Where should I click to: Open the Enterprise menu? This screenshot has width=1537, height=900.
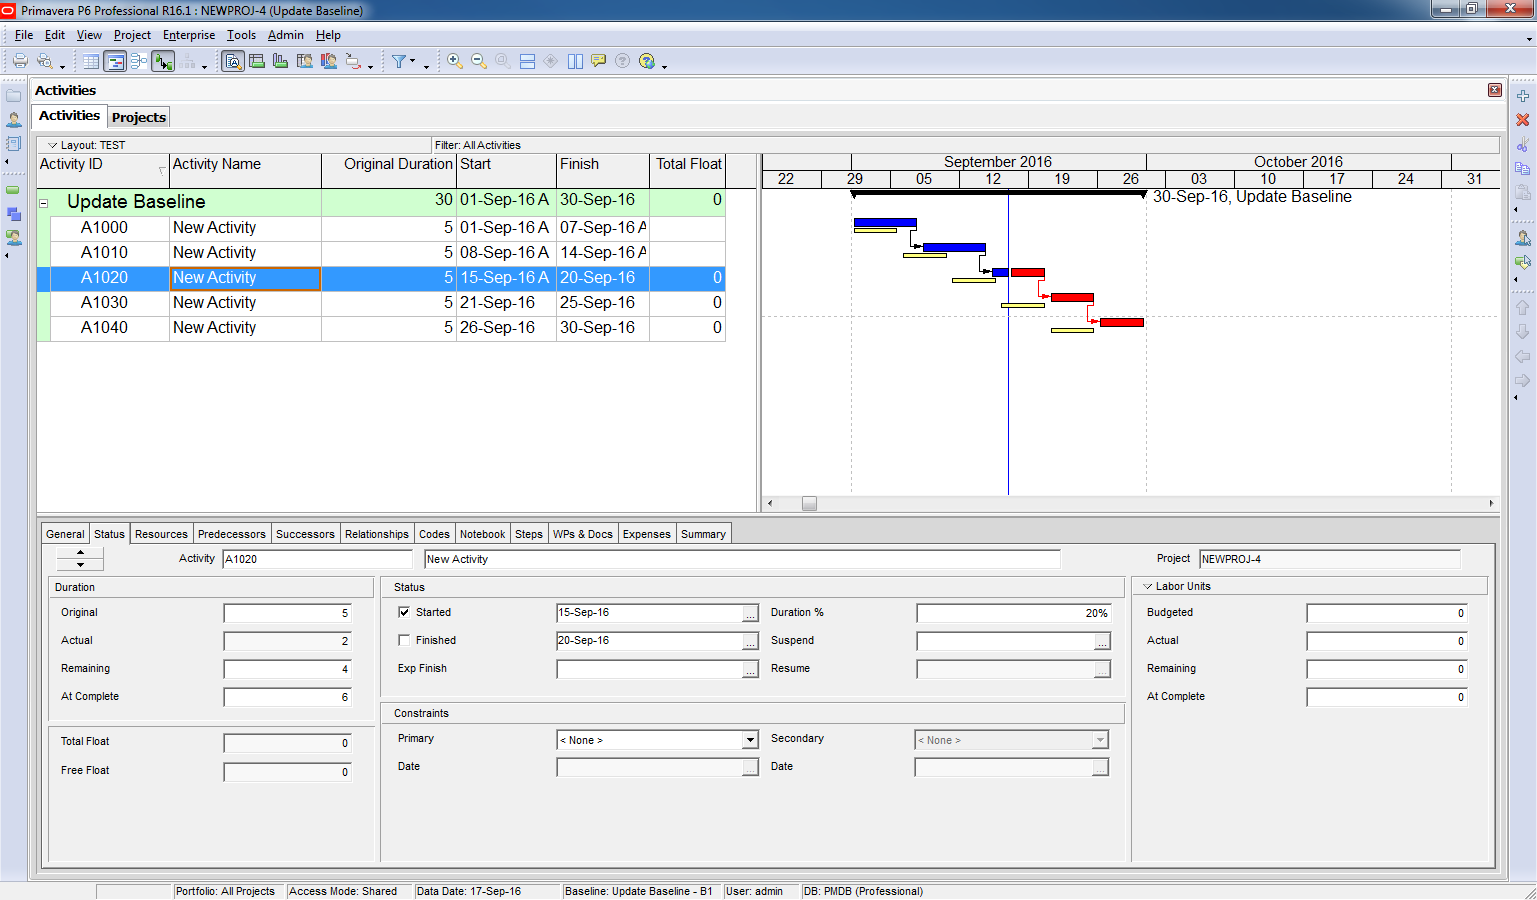pyautogui.click(x=188, y=35)
